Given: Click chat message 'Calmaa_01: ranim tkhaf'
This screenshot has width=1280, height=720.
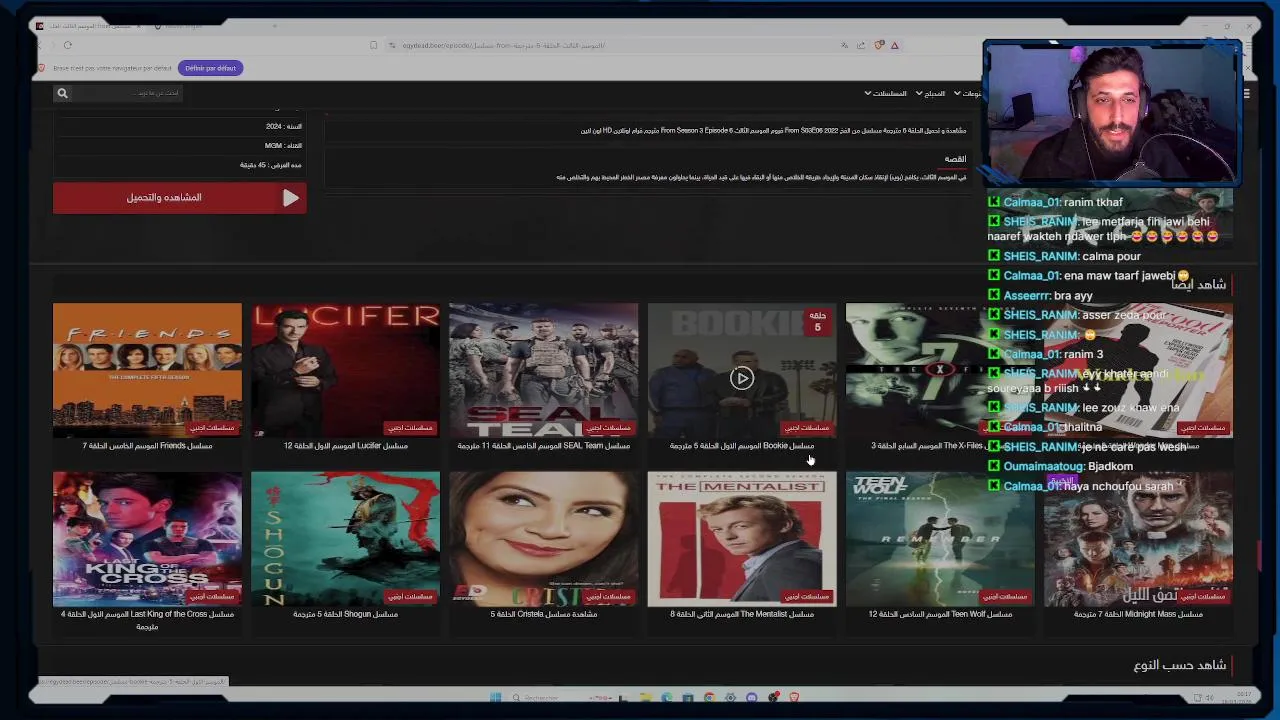Looking at the screenshot, I should point(1055,202).
